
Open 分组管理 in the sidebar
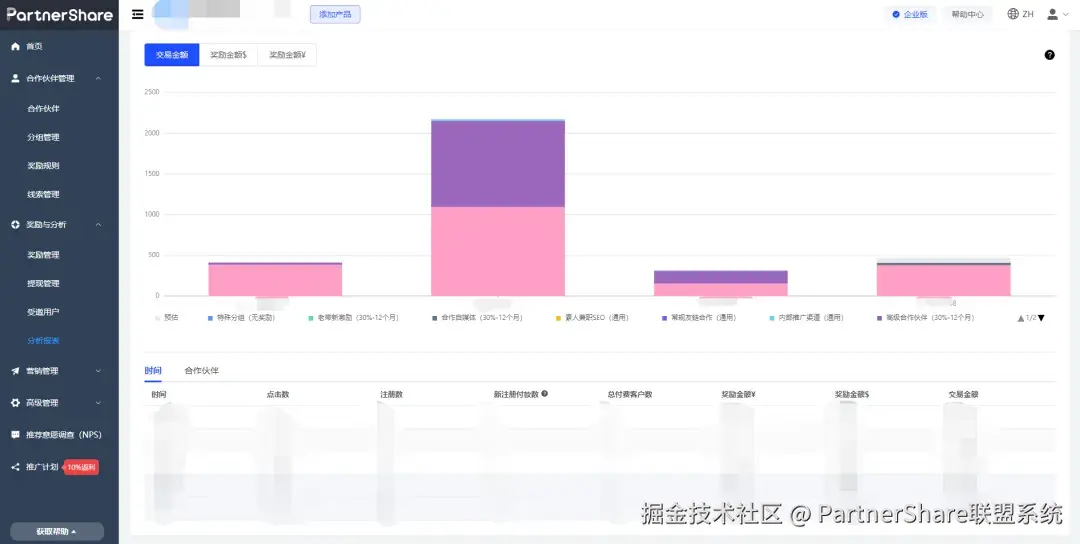click(43, 137)
